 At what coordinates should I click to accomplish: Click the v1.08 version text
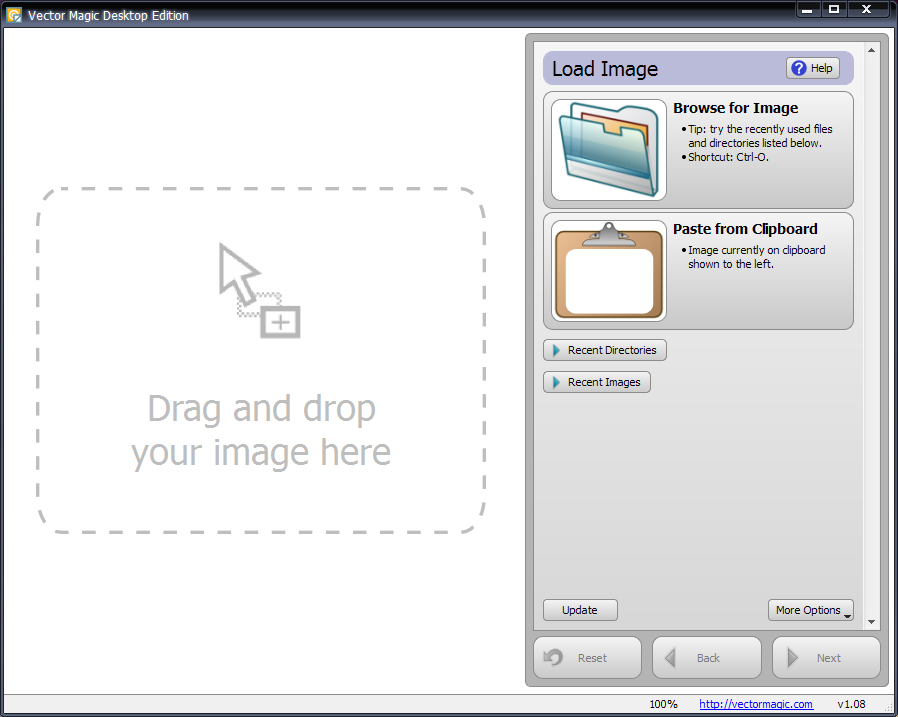click(851, 704)
